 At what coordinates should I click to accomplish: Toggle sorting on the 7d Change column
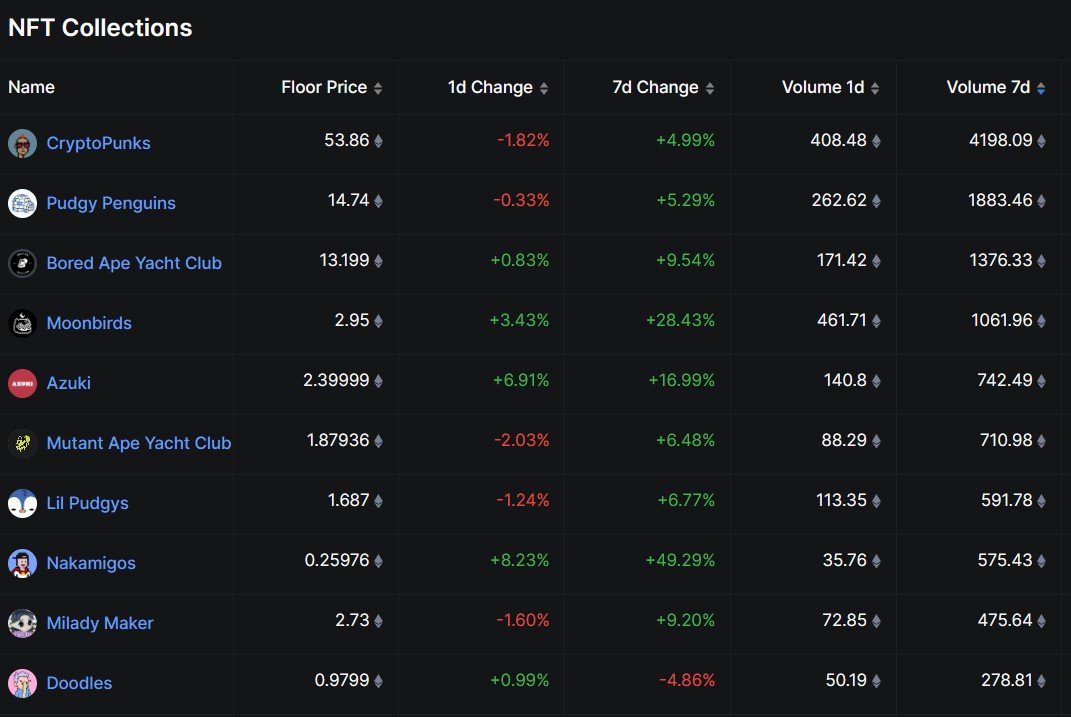712,87
